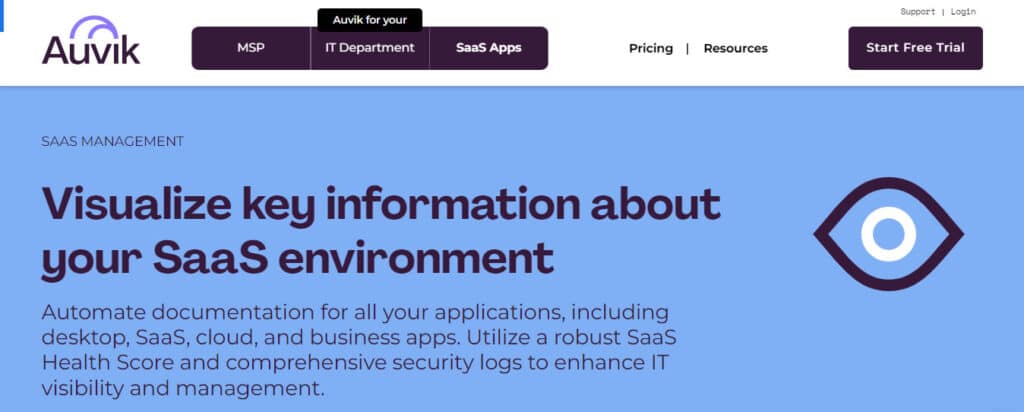Viewport: 1024px width, 412px height.
Task: Click the blue bar in the top-left corner
Action: tap(3, 14)
